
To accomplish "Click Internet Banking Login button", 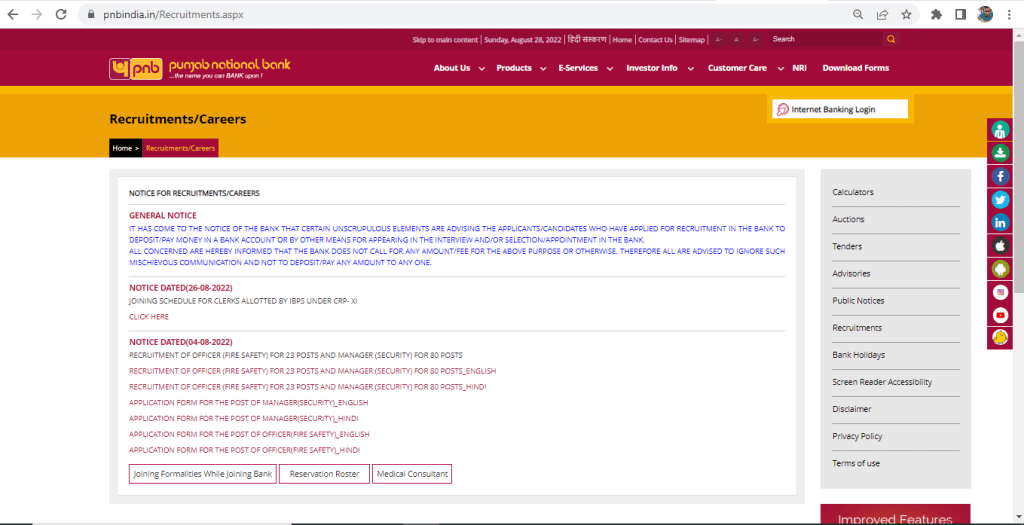I will 840,110.
